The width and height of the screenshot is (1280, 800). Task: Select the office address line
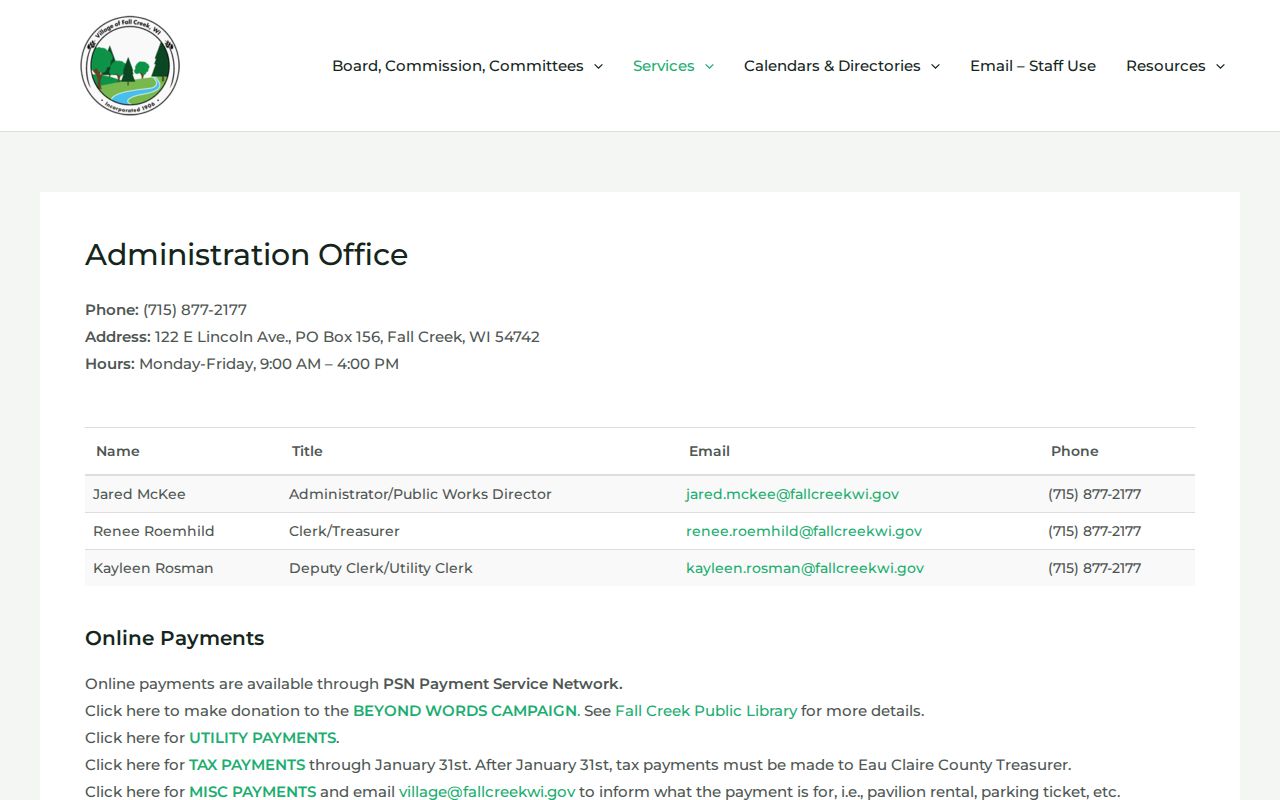[x=312, y=337]
